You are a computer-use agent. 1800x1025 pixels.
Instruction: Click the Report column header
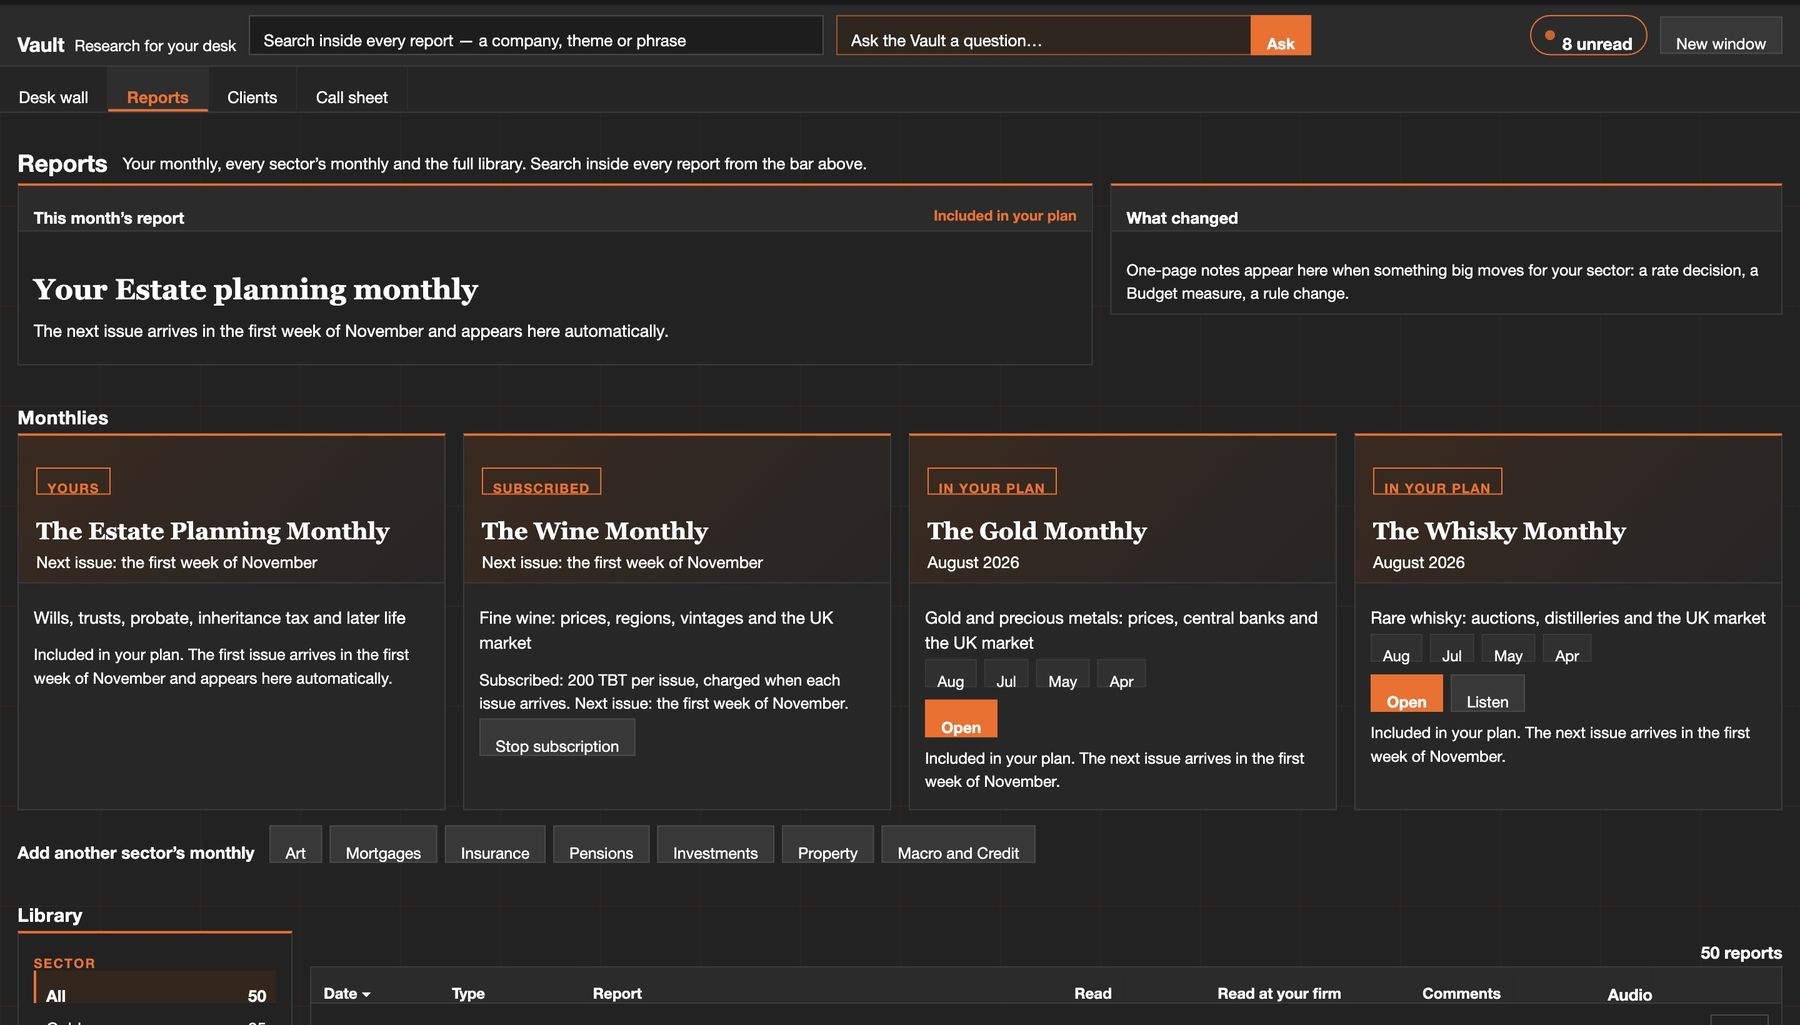[x=617, y=993]
